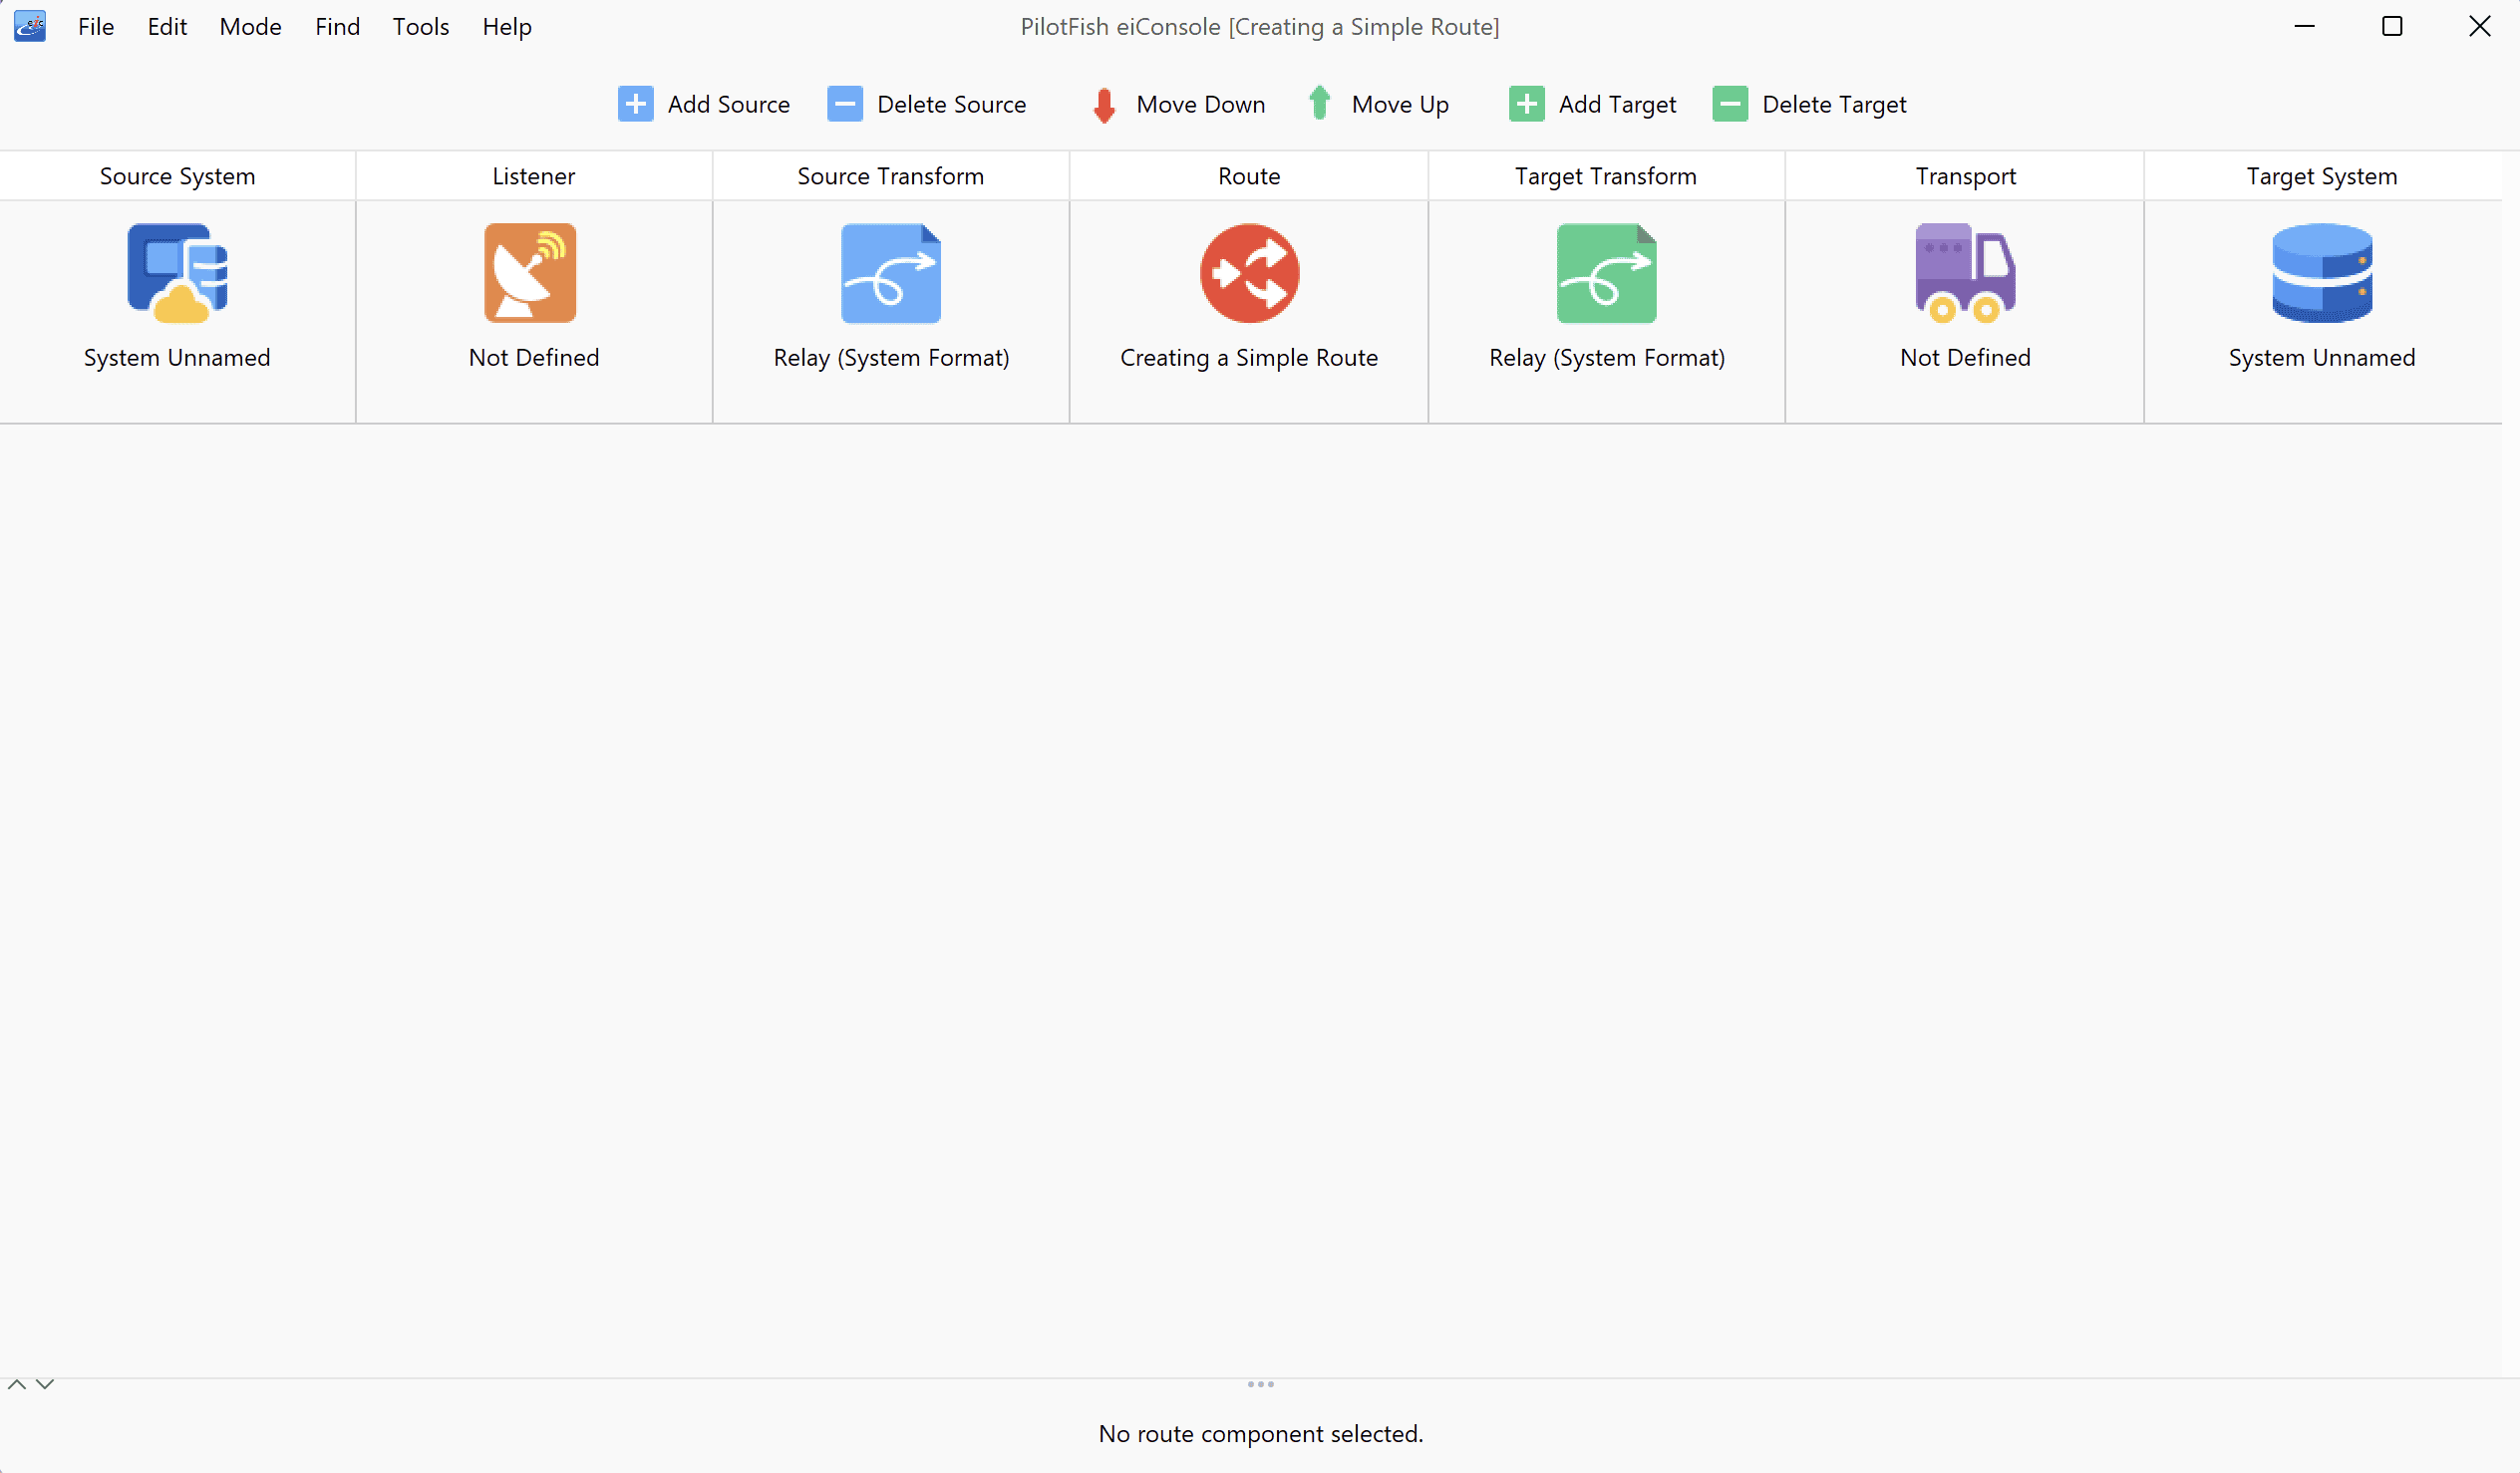
Task: Open the Mode menu
Action: click(250, 27)
